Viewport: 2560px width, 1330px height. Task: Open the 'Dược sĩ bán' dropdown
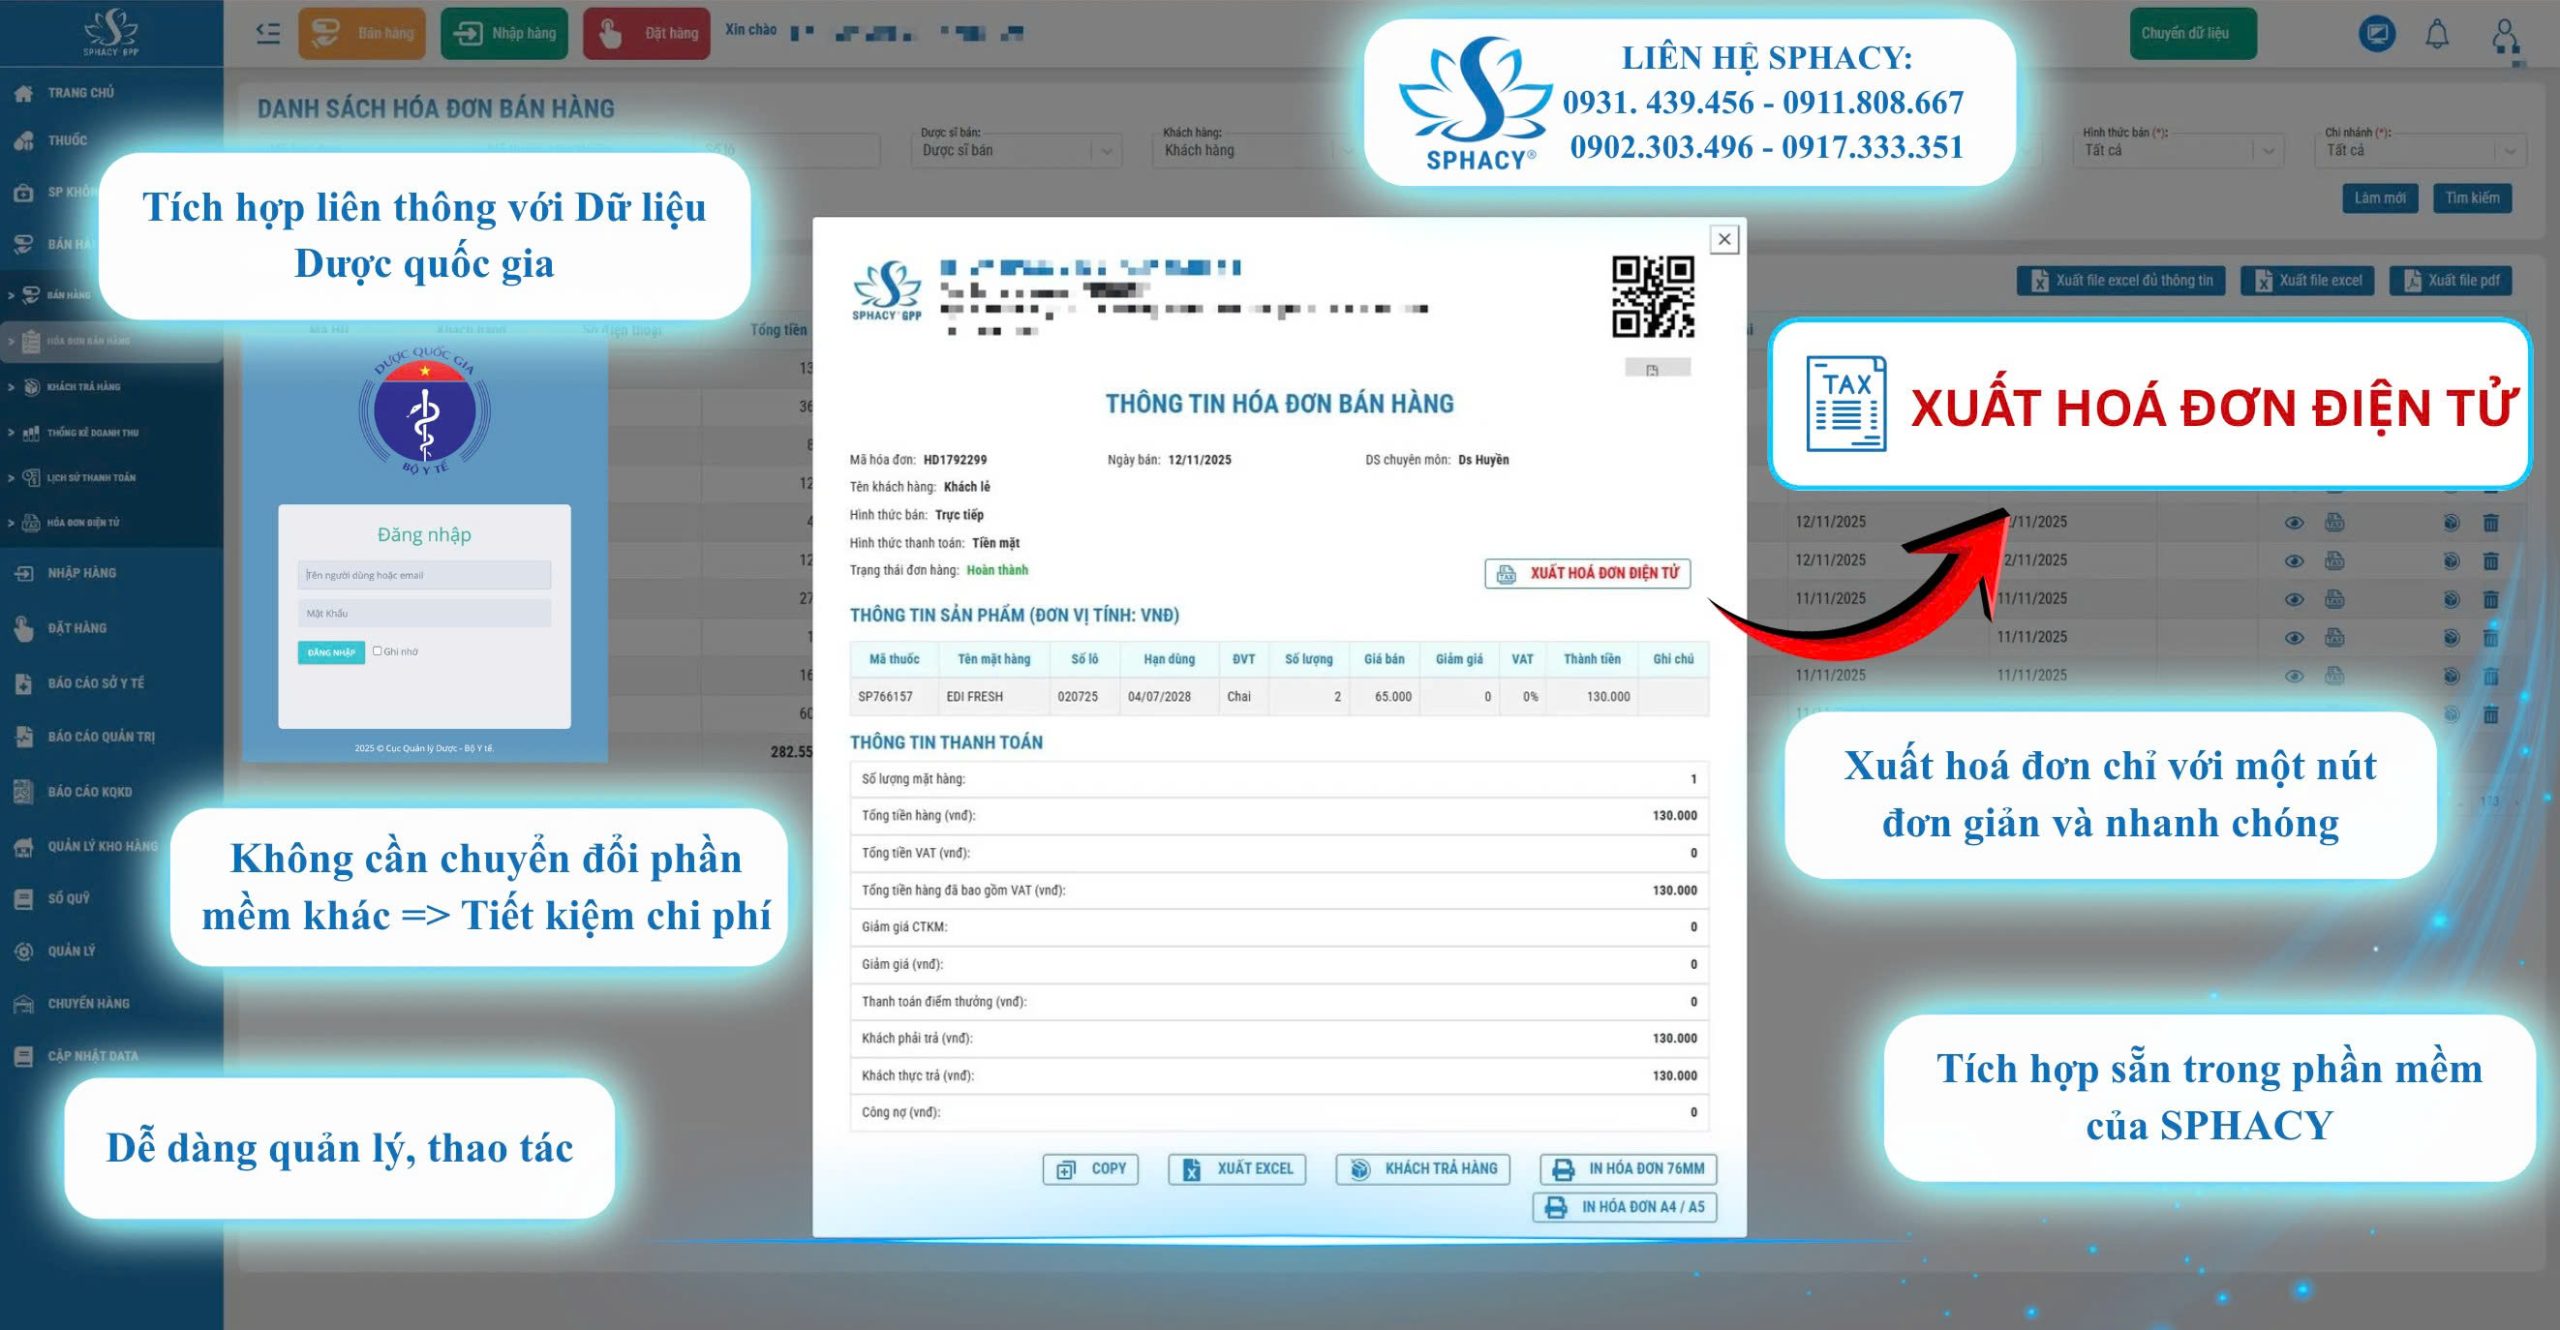[x=1016, y=151]
